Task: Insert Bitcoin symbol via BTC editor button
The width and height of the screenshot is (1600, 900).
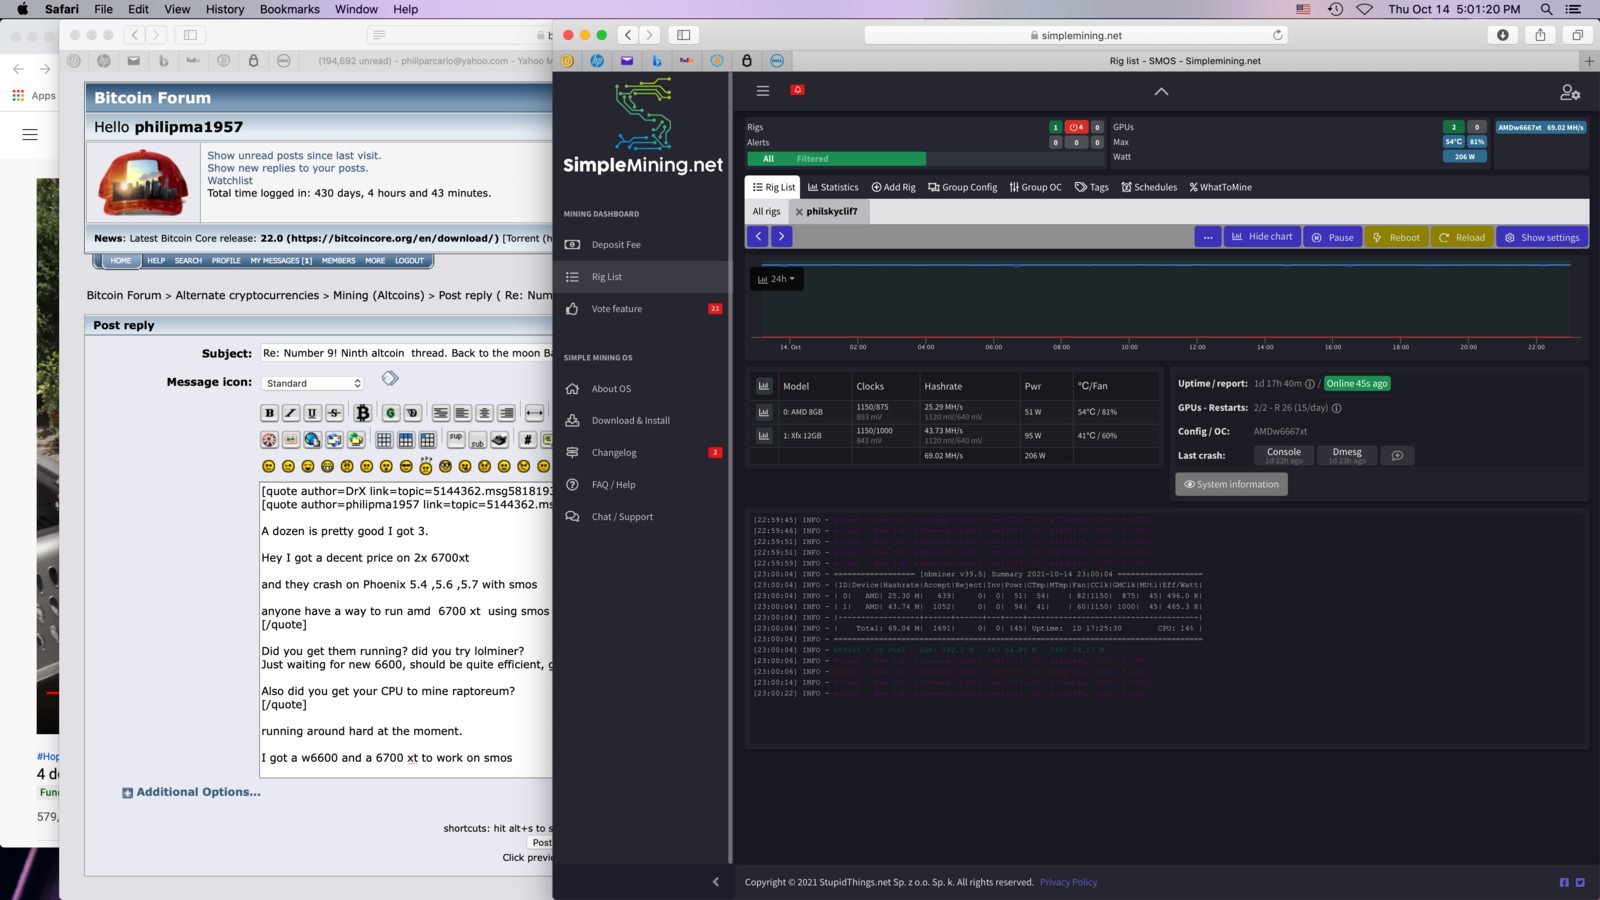Action: tap(363, 412)
